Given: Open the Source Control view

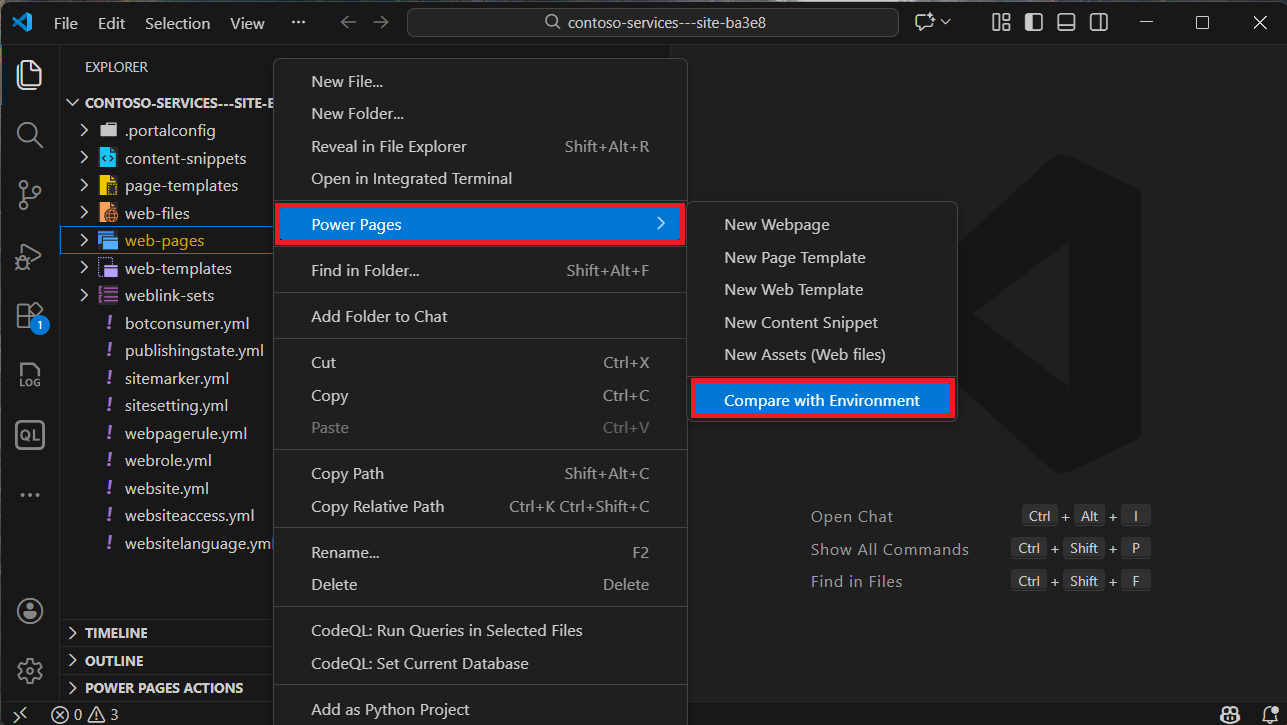Looking at the screenshot, I should click(x=29, y=195).
